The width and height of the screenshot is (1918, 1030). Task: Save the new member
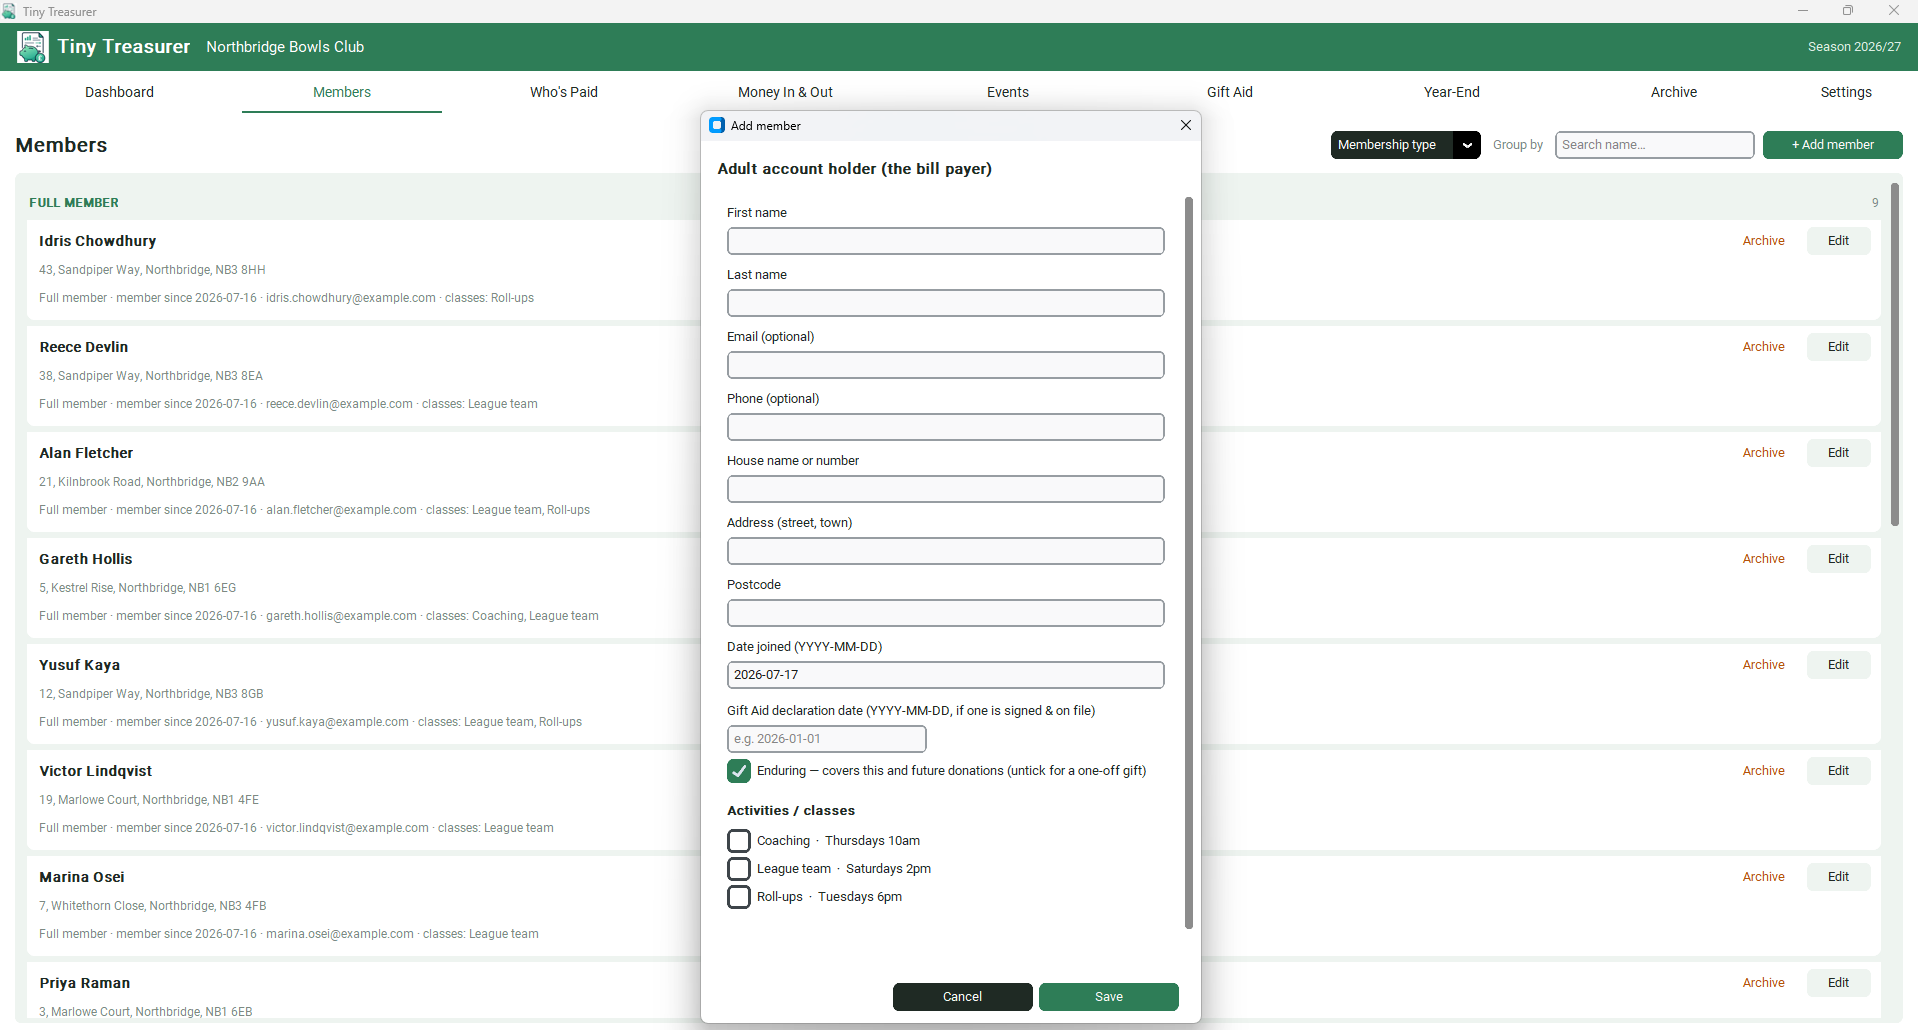point(1109,997)
